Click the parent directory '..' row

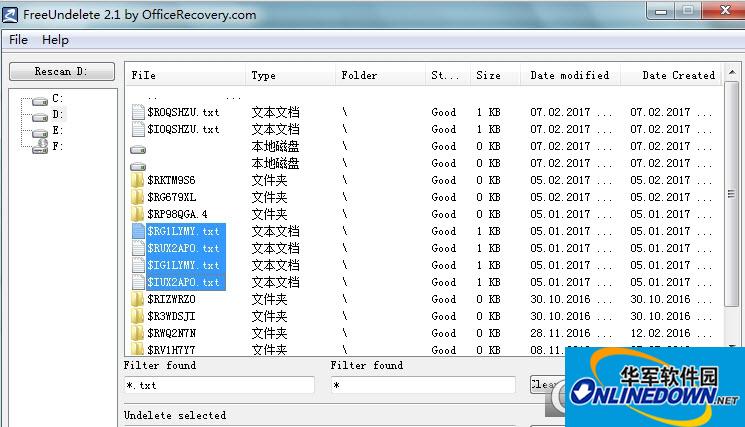[x=152, y=97]
